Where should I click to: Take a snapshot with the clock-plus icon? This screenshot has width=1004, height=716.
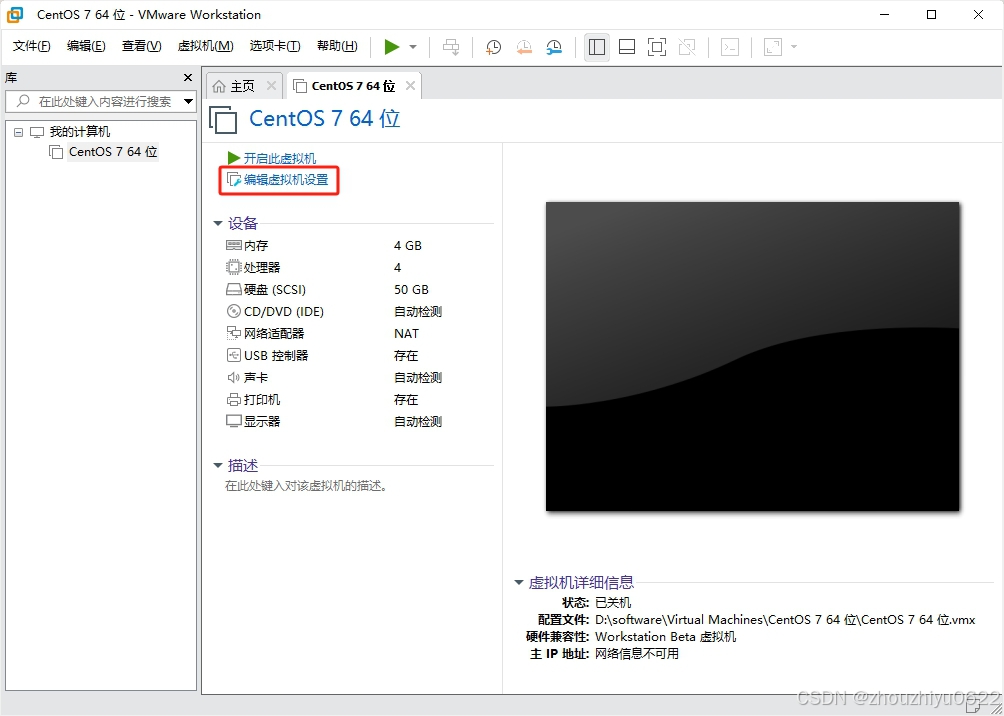(493, 47)
